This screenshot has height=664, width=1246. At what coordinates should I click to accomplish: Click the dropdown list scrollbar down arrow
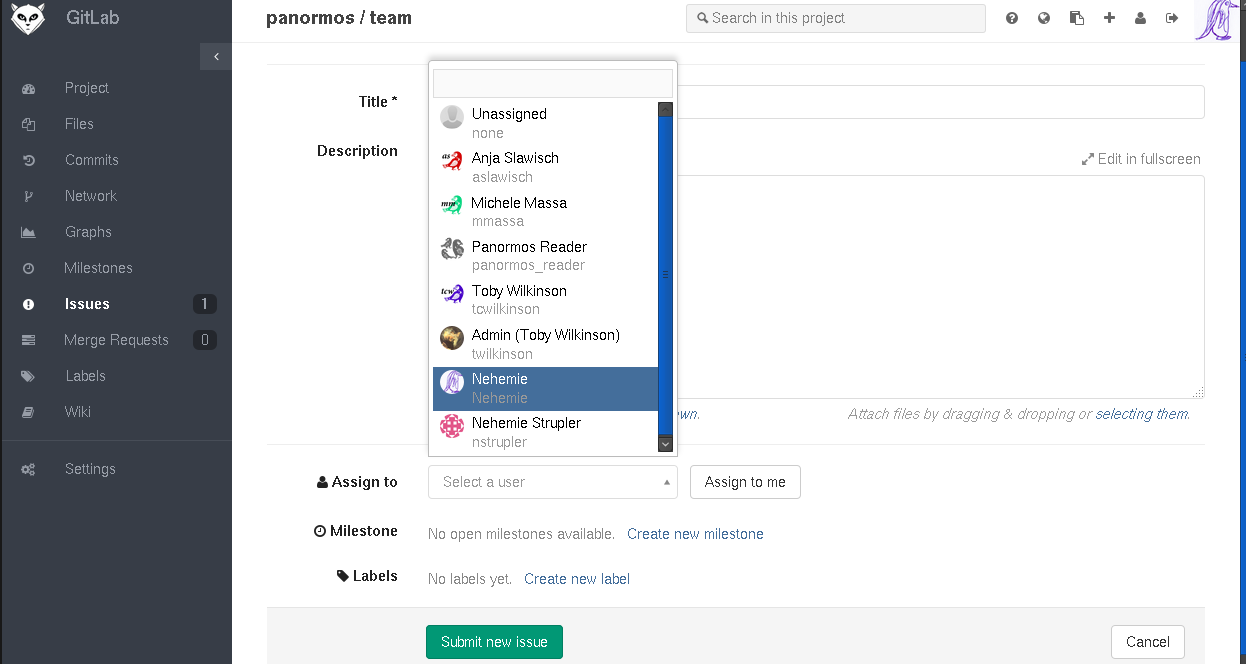pos(665,444)
